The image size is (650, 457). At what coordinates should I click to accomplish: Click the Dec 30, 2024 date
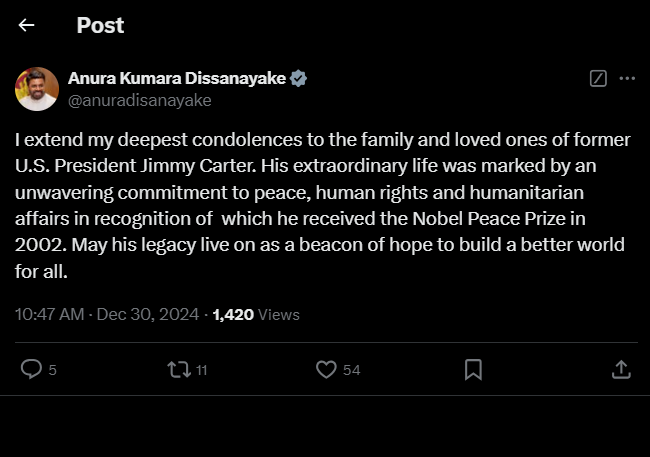coord(150,314)
